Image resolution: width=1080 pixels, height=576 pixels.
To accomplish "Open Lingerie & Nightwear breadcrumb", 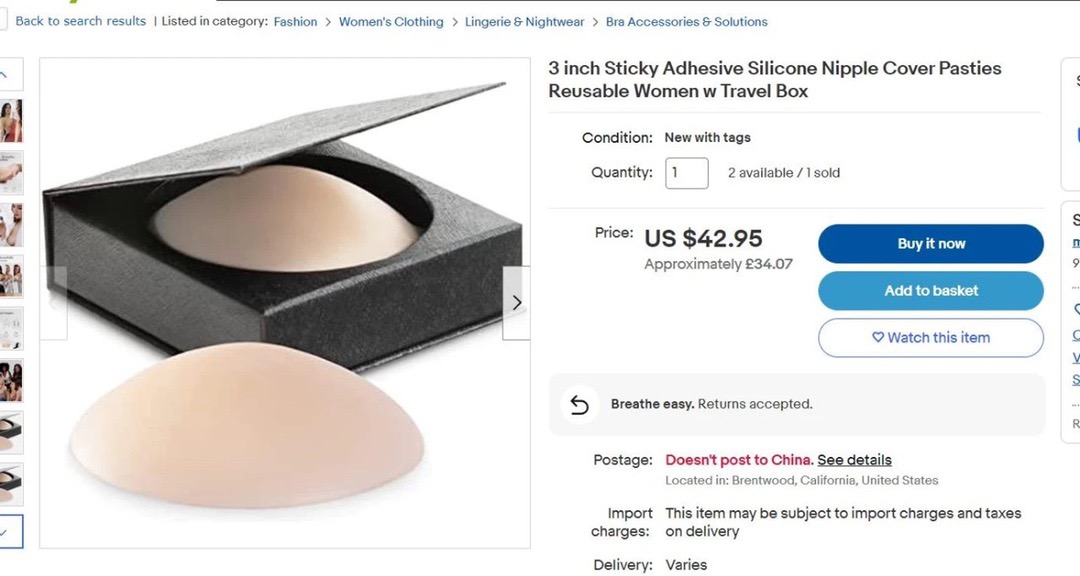I will pyautogui.click(x=524, y=21).
